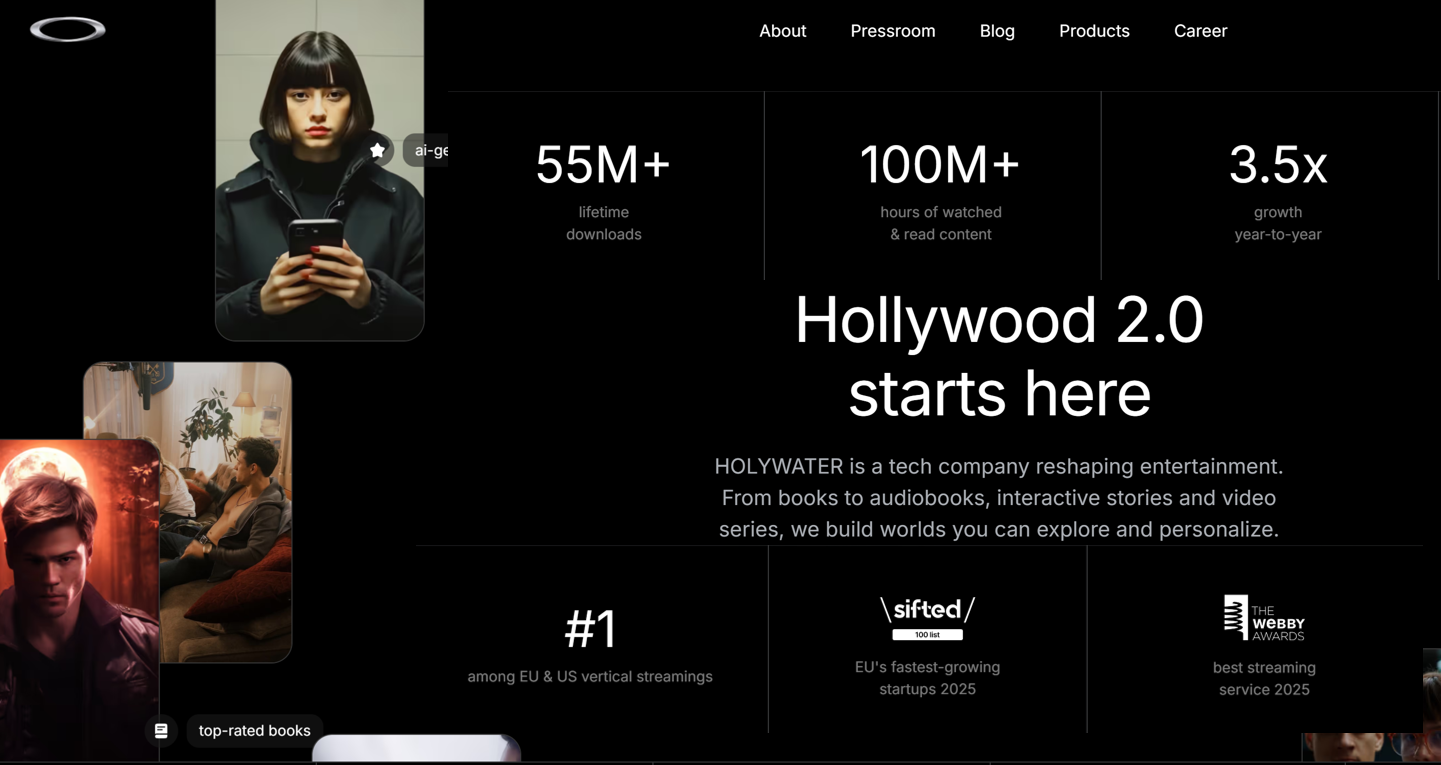Click the Hollywood 2.0 starts here heading
This screenshot has height=765, width=1441.
(x=999, y=356)
